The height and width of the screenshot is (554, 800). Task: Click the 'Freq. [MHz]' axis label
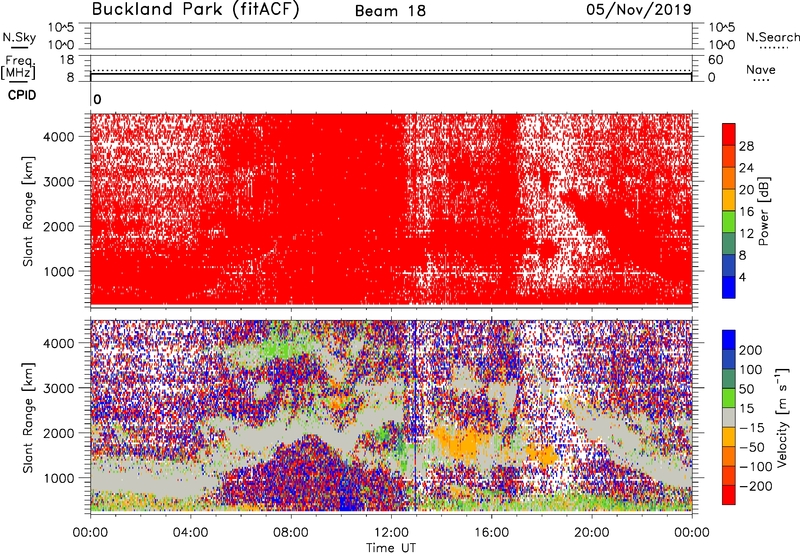tap(18, 67)
